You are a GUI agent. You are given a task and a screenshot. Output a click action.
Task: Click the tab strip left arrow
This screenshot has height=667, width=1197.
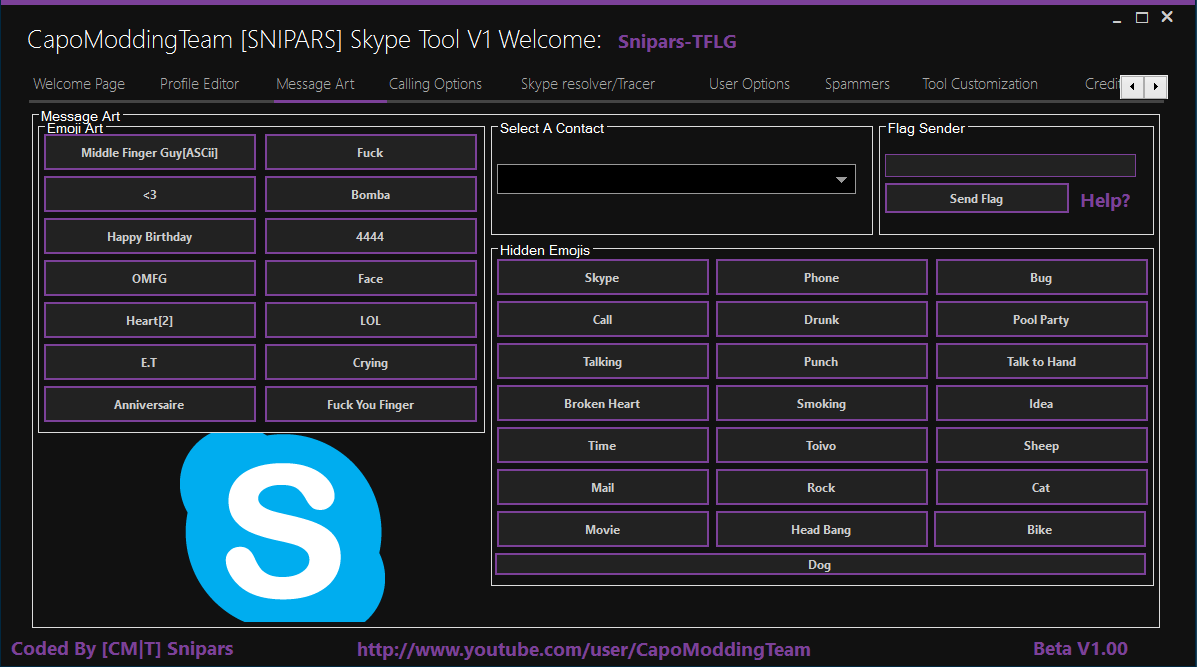pos(1132,86)
